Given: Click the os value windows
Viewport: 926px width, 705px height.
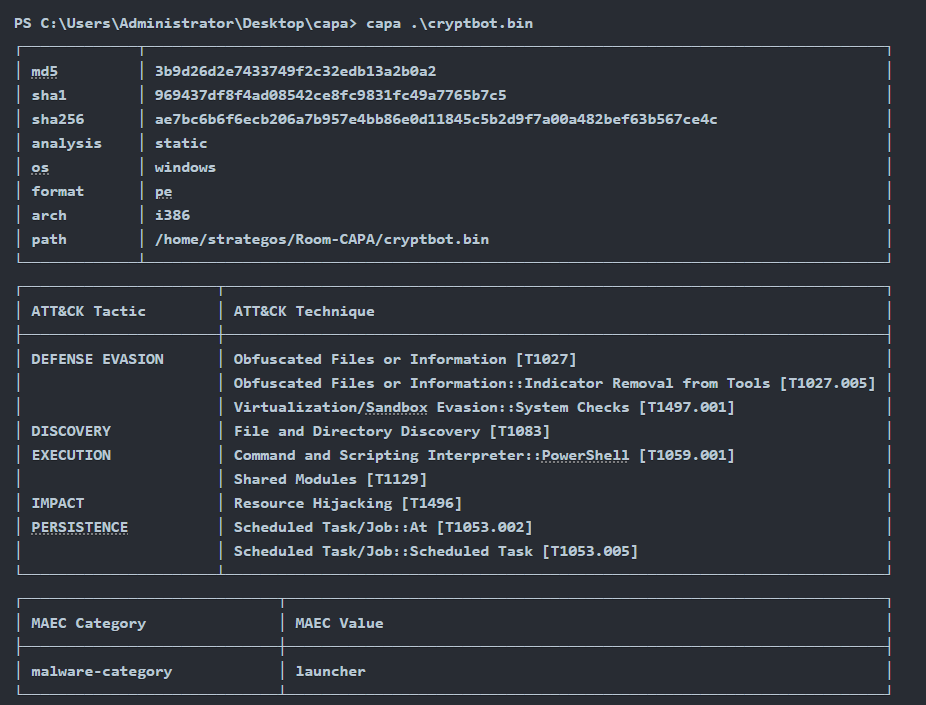Looking at the screenshot, I should [185, 168].
